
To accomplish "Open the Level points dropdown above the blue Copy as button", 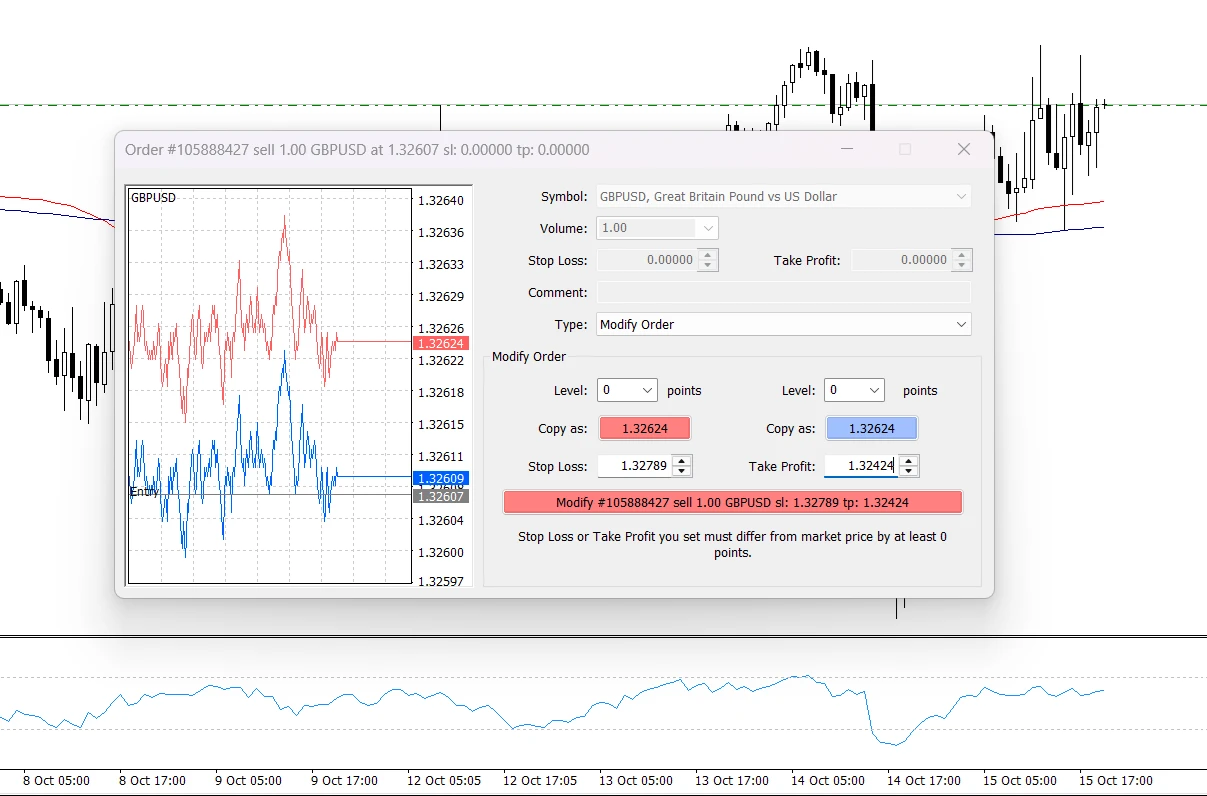I will [x=854, y=390].
